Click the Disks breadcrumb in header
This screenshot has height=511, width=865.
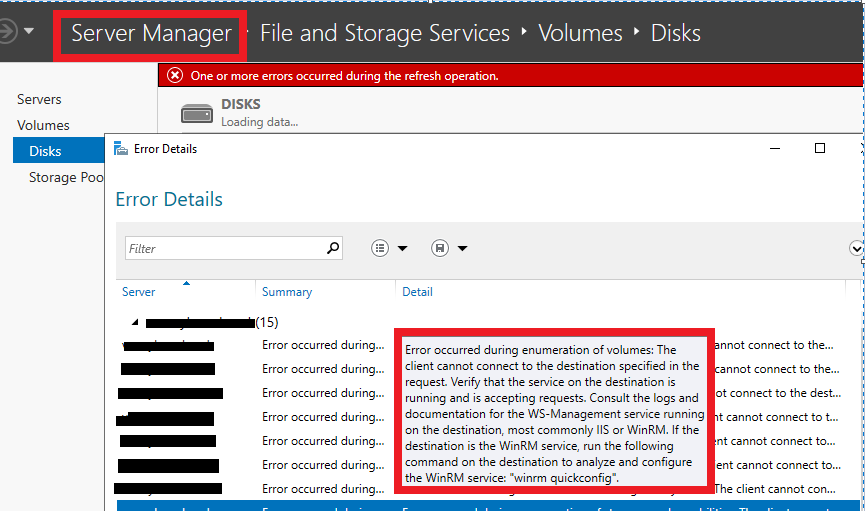(x=675, y=33)
